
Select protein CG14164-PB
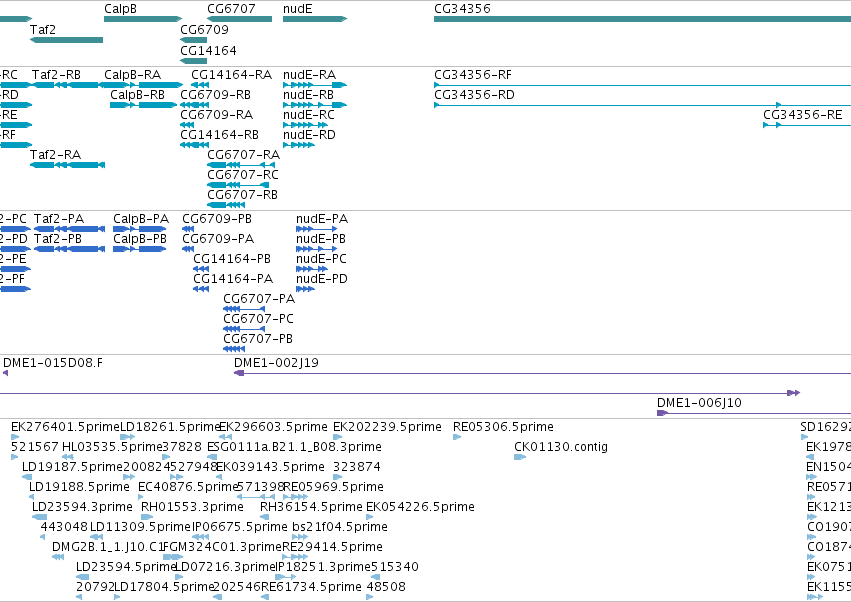click(232, 259)
